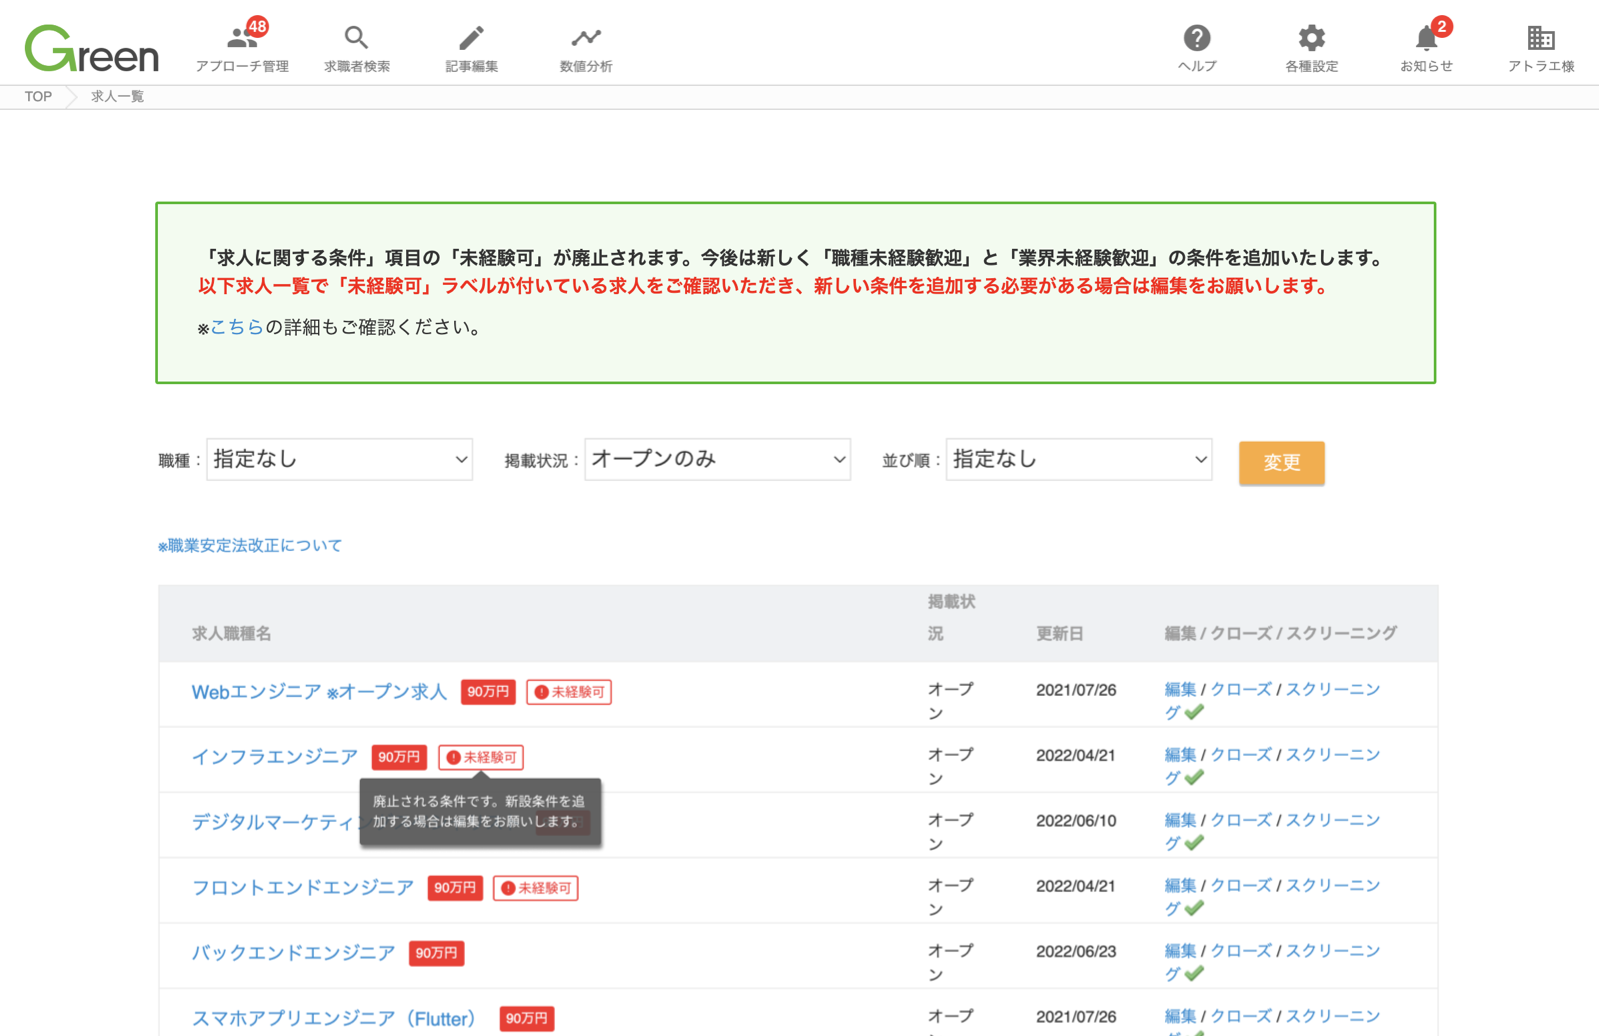Screen dimensions: 1600x1036
Task: Open ヘルプ question mark icon
Action: pos(1197,38)
